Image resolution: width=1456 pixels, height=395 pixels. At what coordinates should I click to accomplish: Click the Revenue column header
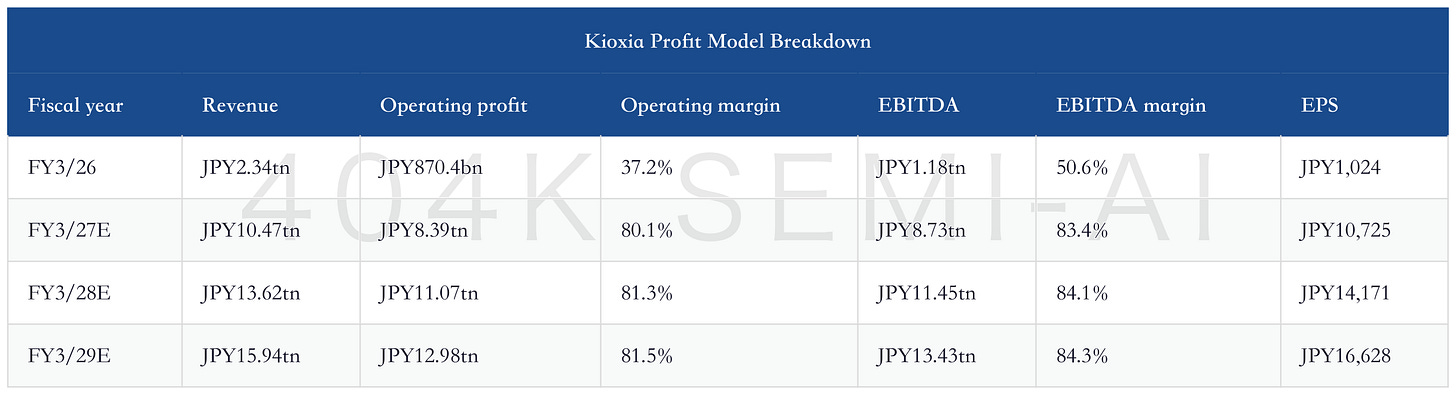240,105
